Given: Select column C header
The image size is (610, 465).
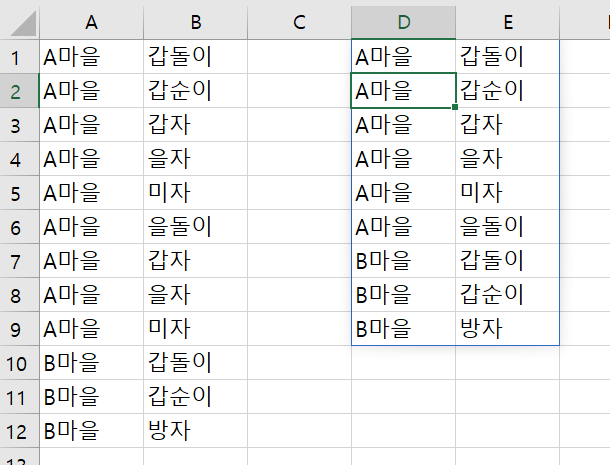Looking at the screenshot, I should [x=300, y=23].
